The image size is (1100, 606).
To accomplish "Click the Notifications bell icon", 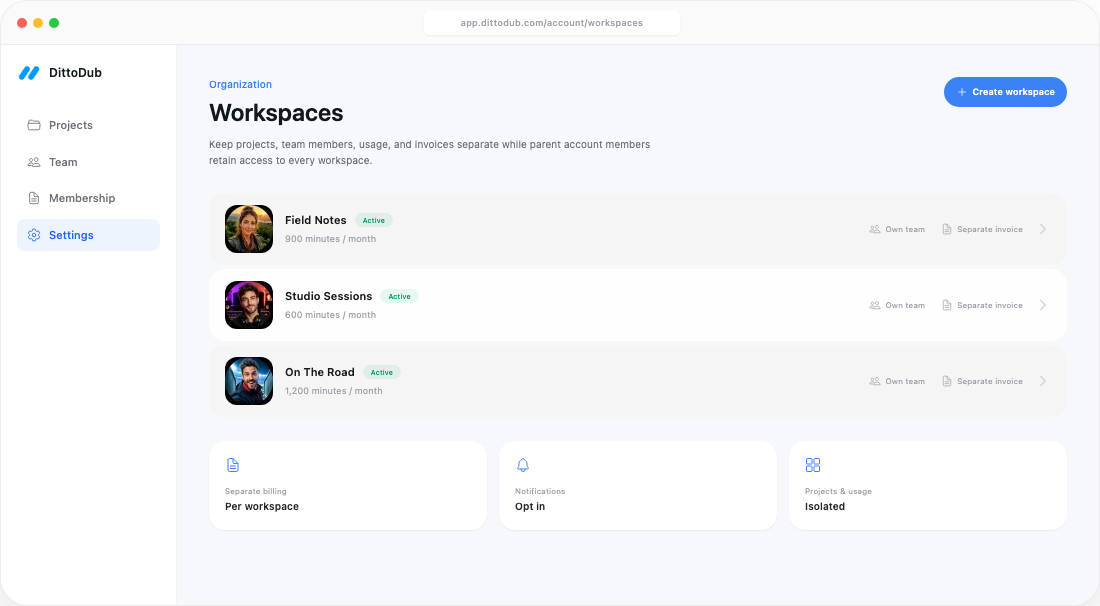I will pyautogui.click(x=523, y=465).
